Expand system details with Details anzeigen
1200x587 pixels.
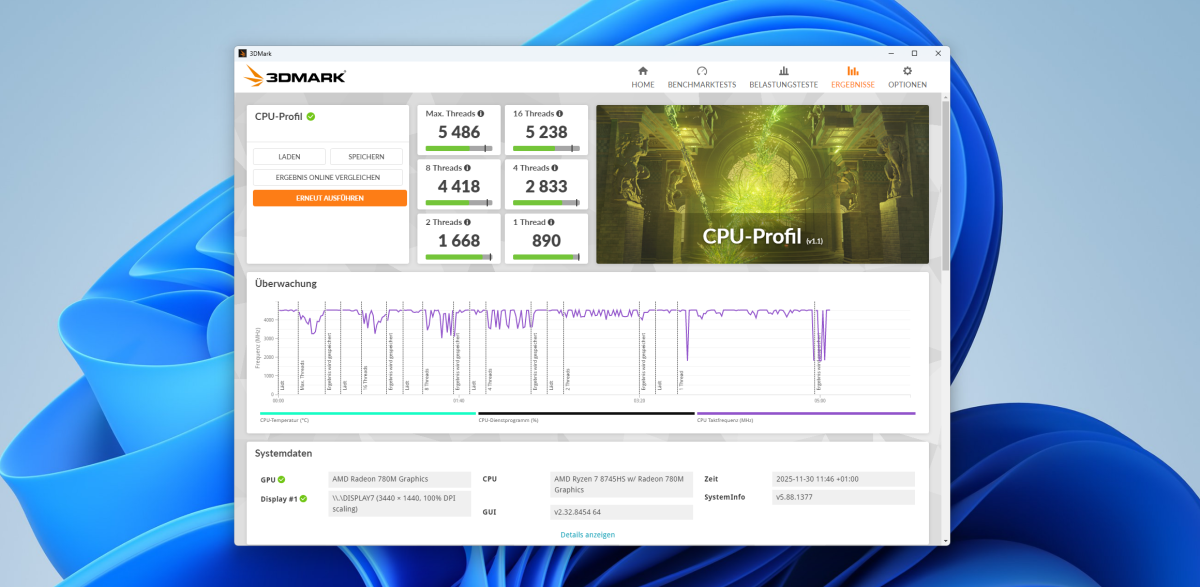(x=587, y=535)
